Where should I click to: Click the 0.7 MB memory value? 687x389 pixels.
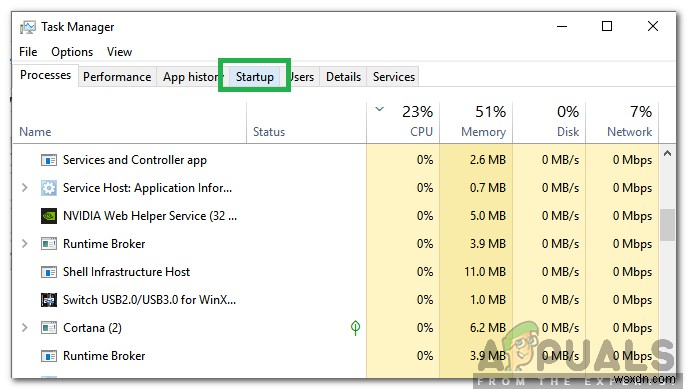point(488,188)
